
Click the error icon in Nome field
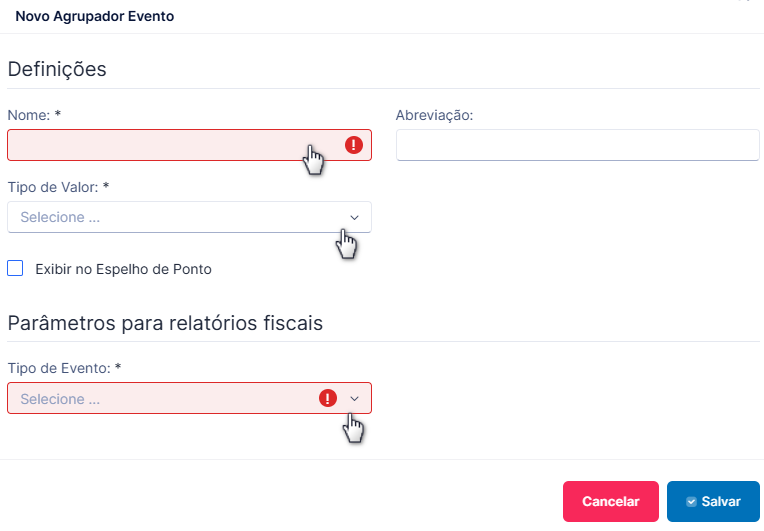click(x=354, y=145)
